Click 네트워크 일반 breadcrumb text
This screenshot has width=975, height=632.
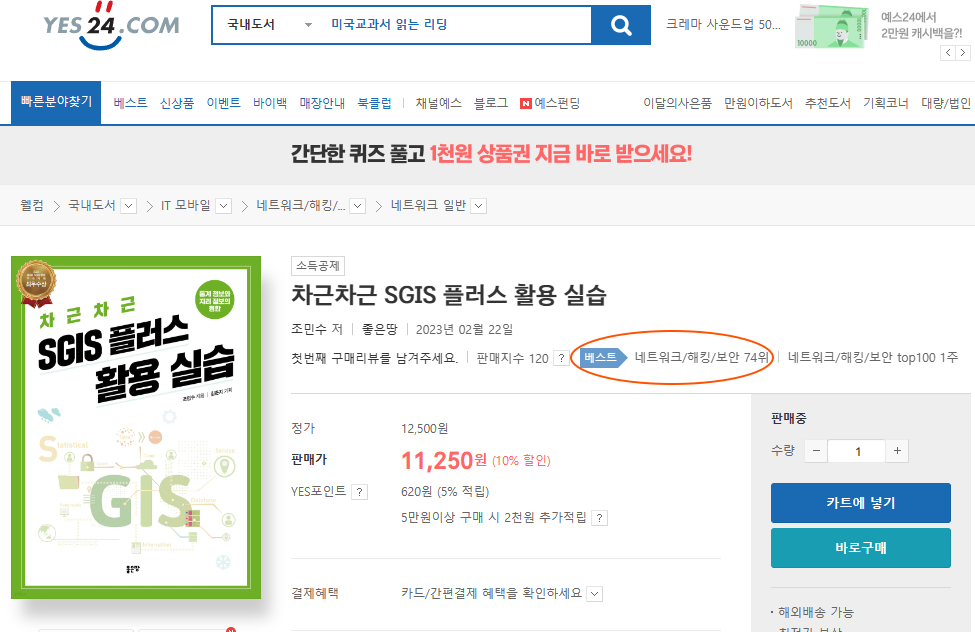pos(428,205)
